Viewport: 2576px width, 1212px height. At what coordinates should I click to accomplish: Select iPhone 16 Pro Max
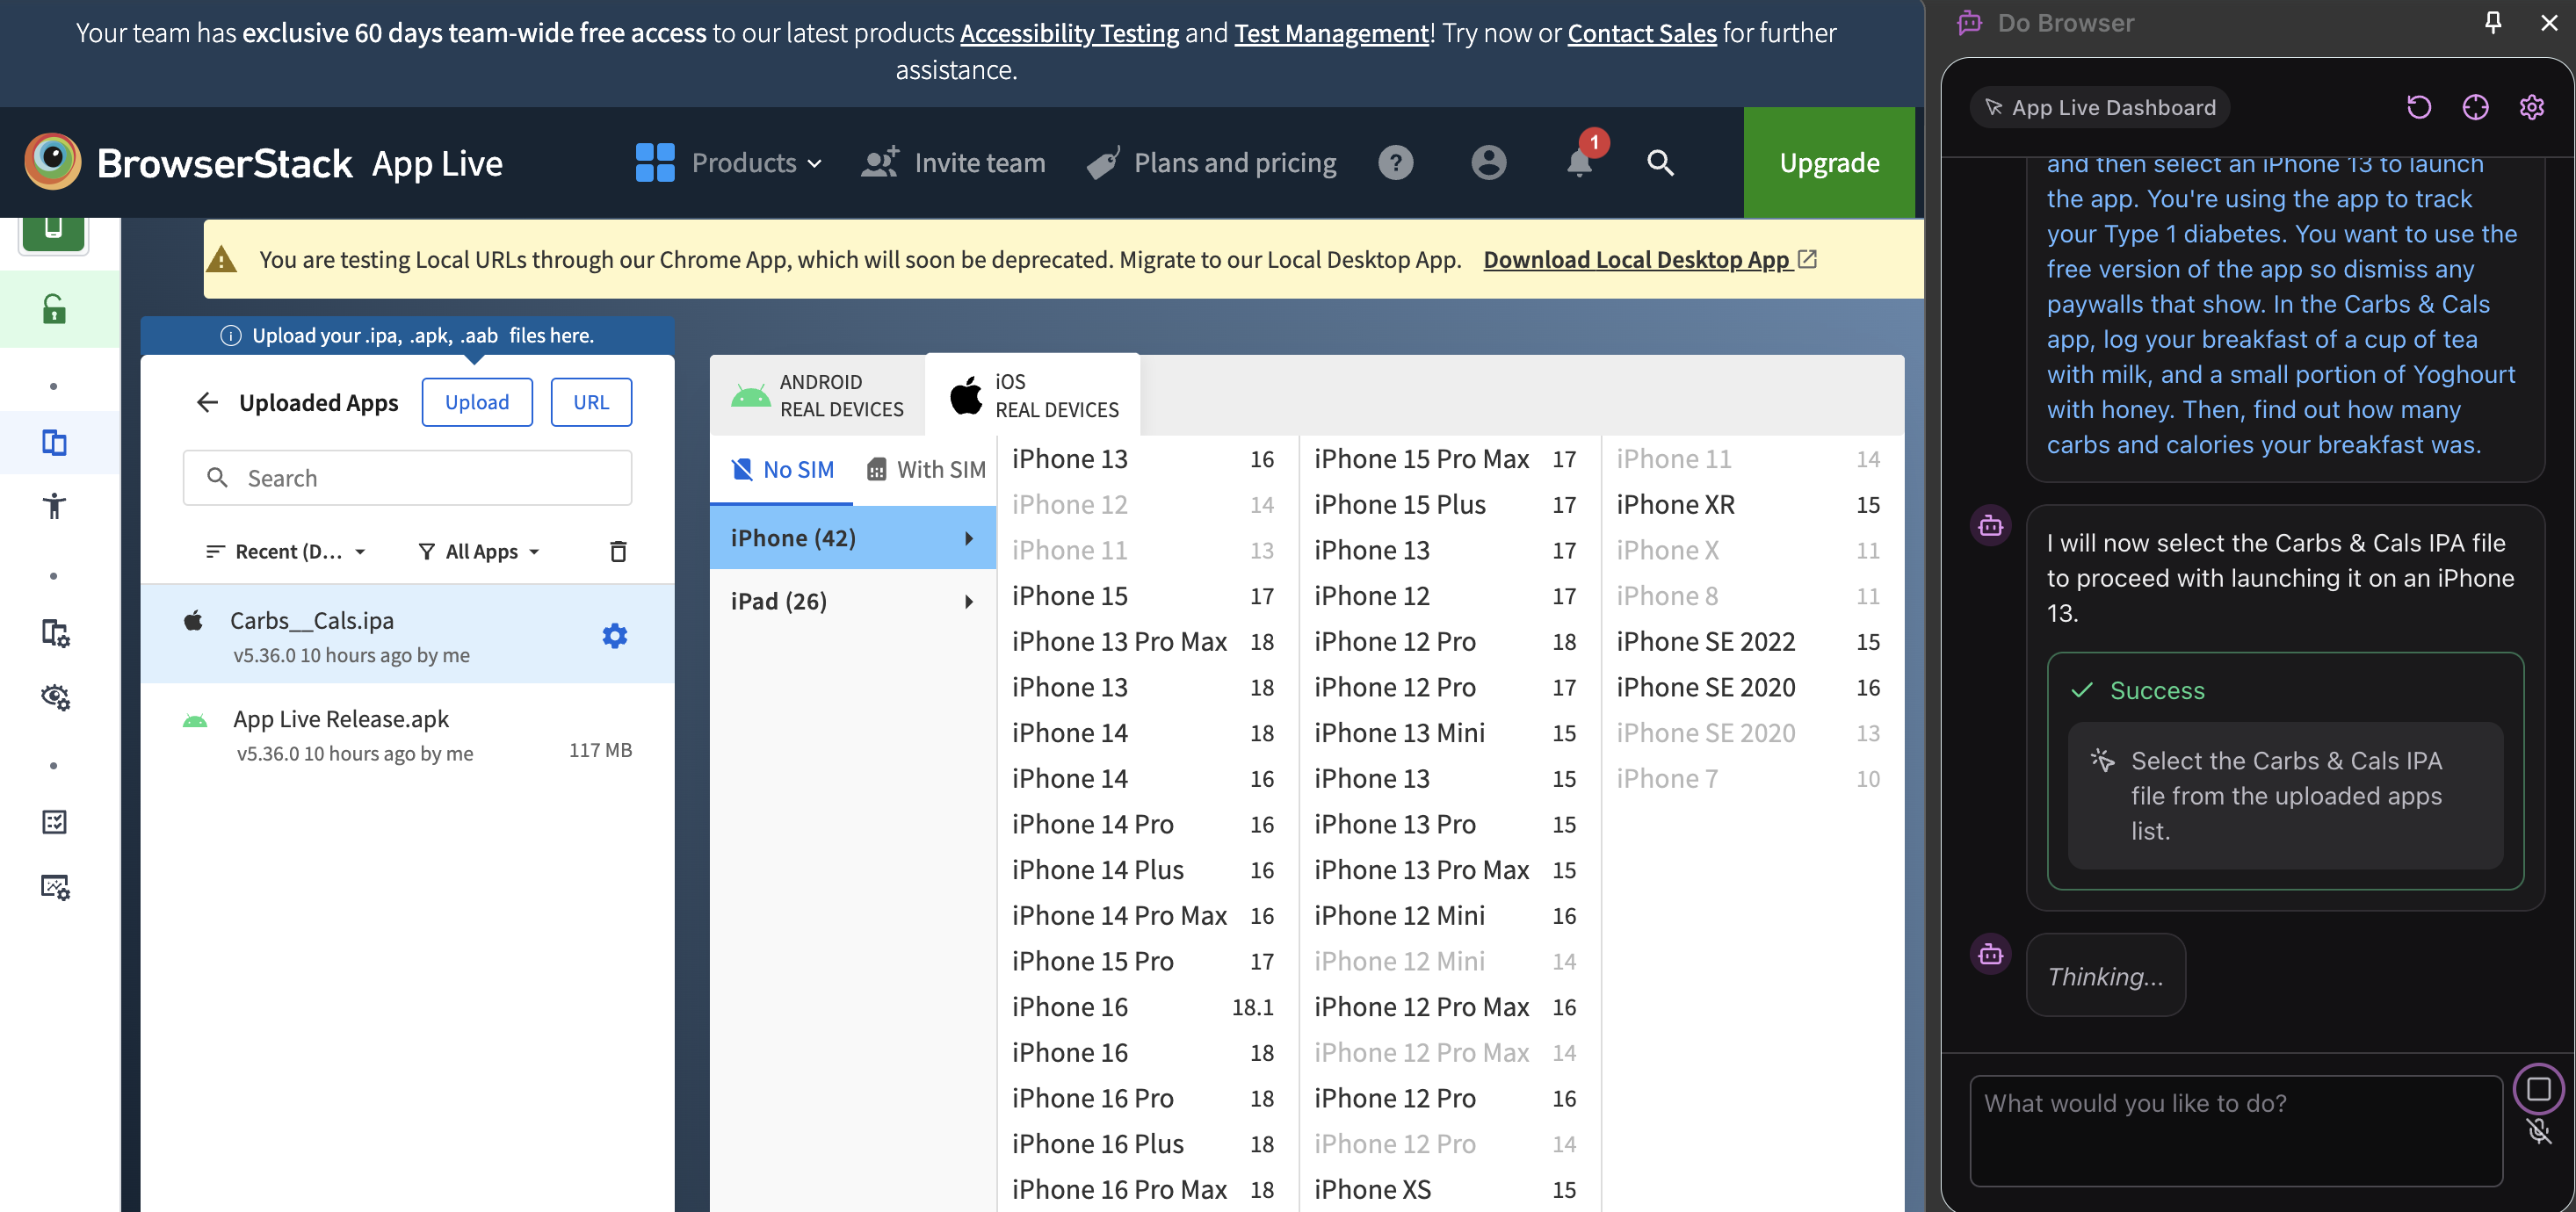1143,1189
